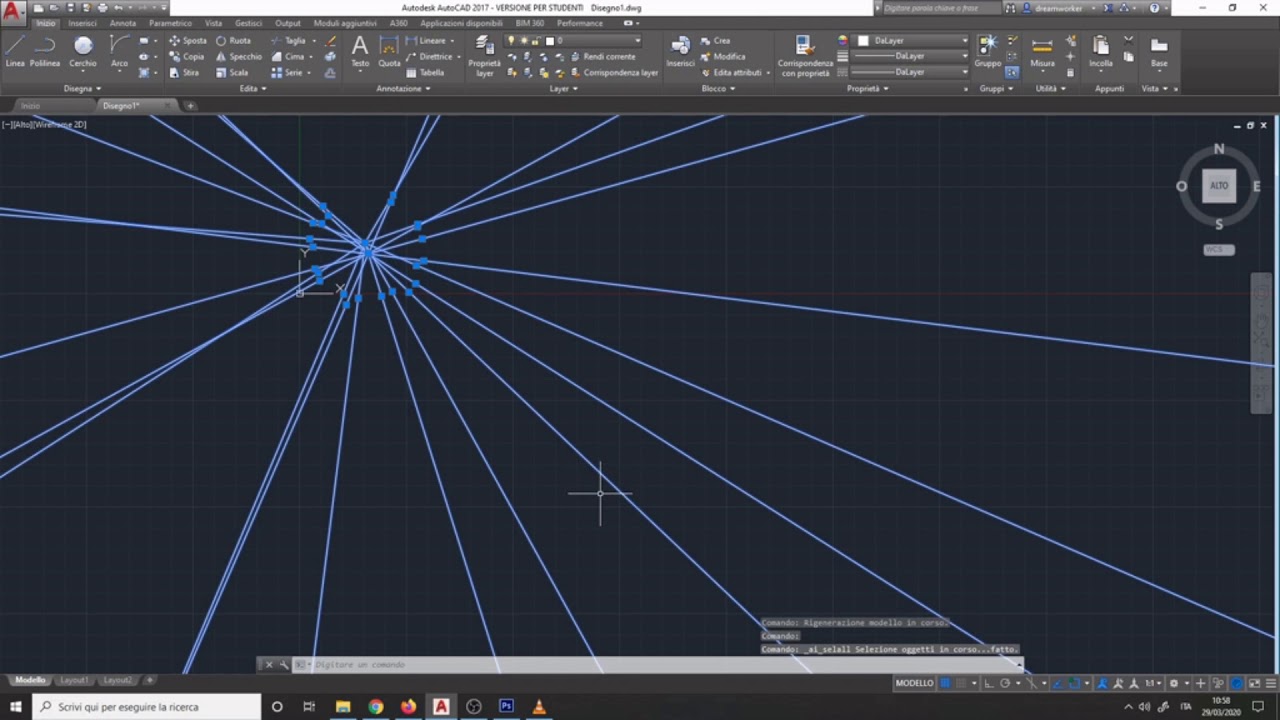Toggle snap mode in status bar
Screen dimensions: 1280x720
(962, 683)
